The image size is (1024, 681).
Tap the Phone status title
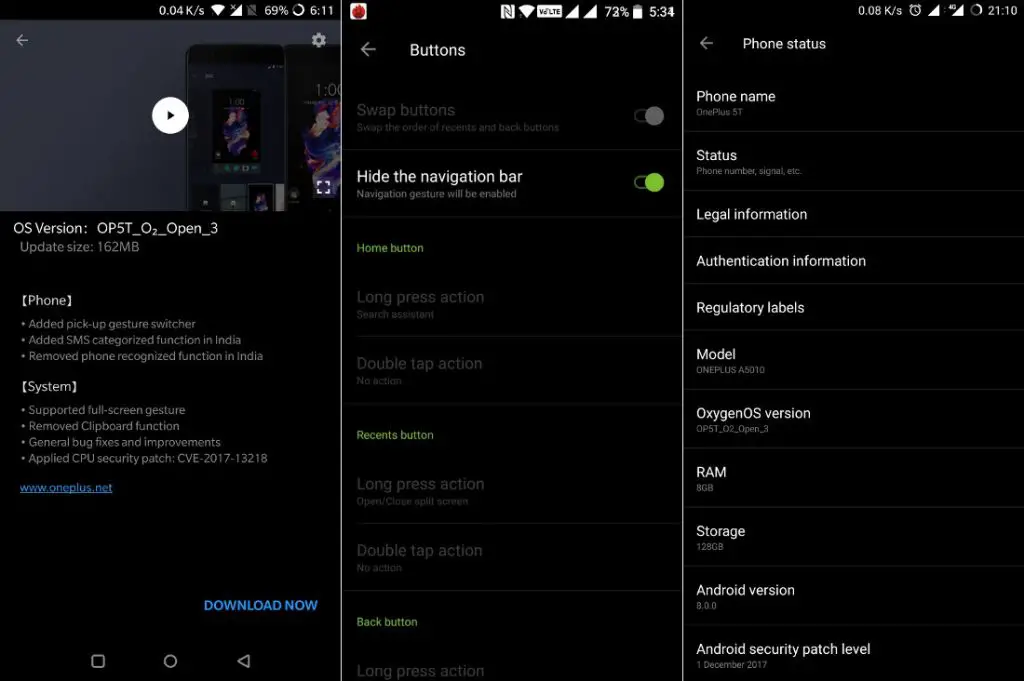coord(784,44)
